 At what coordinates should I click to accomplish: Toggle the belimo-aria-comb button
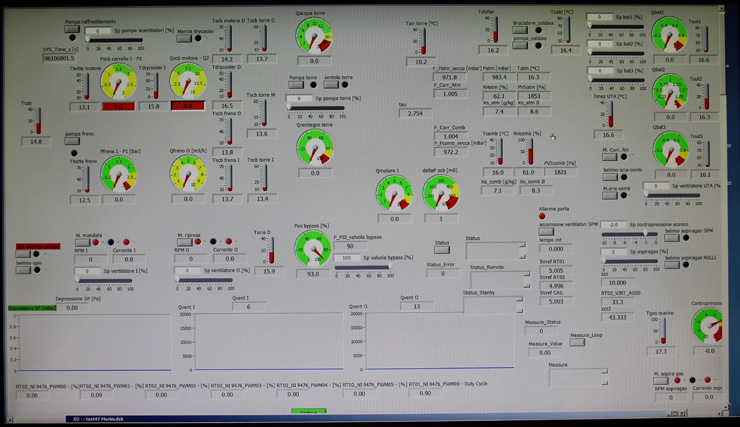610,177
